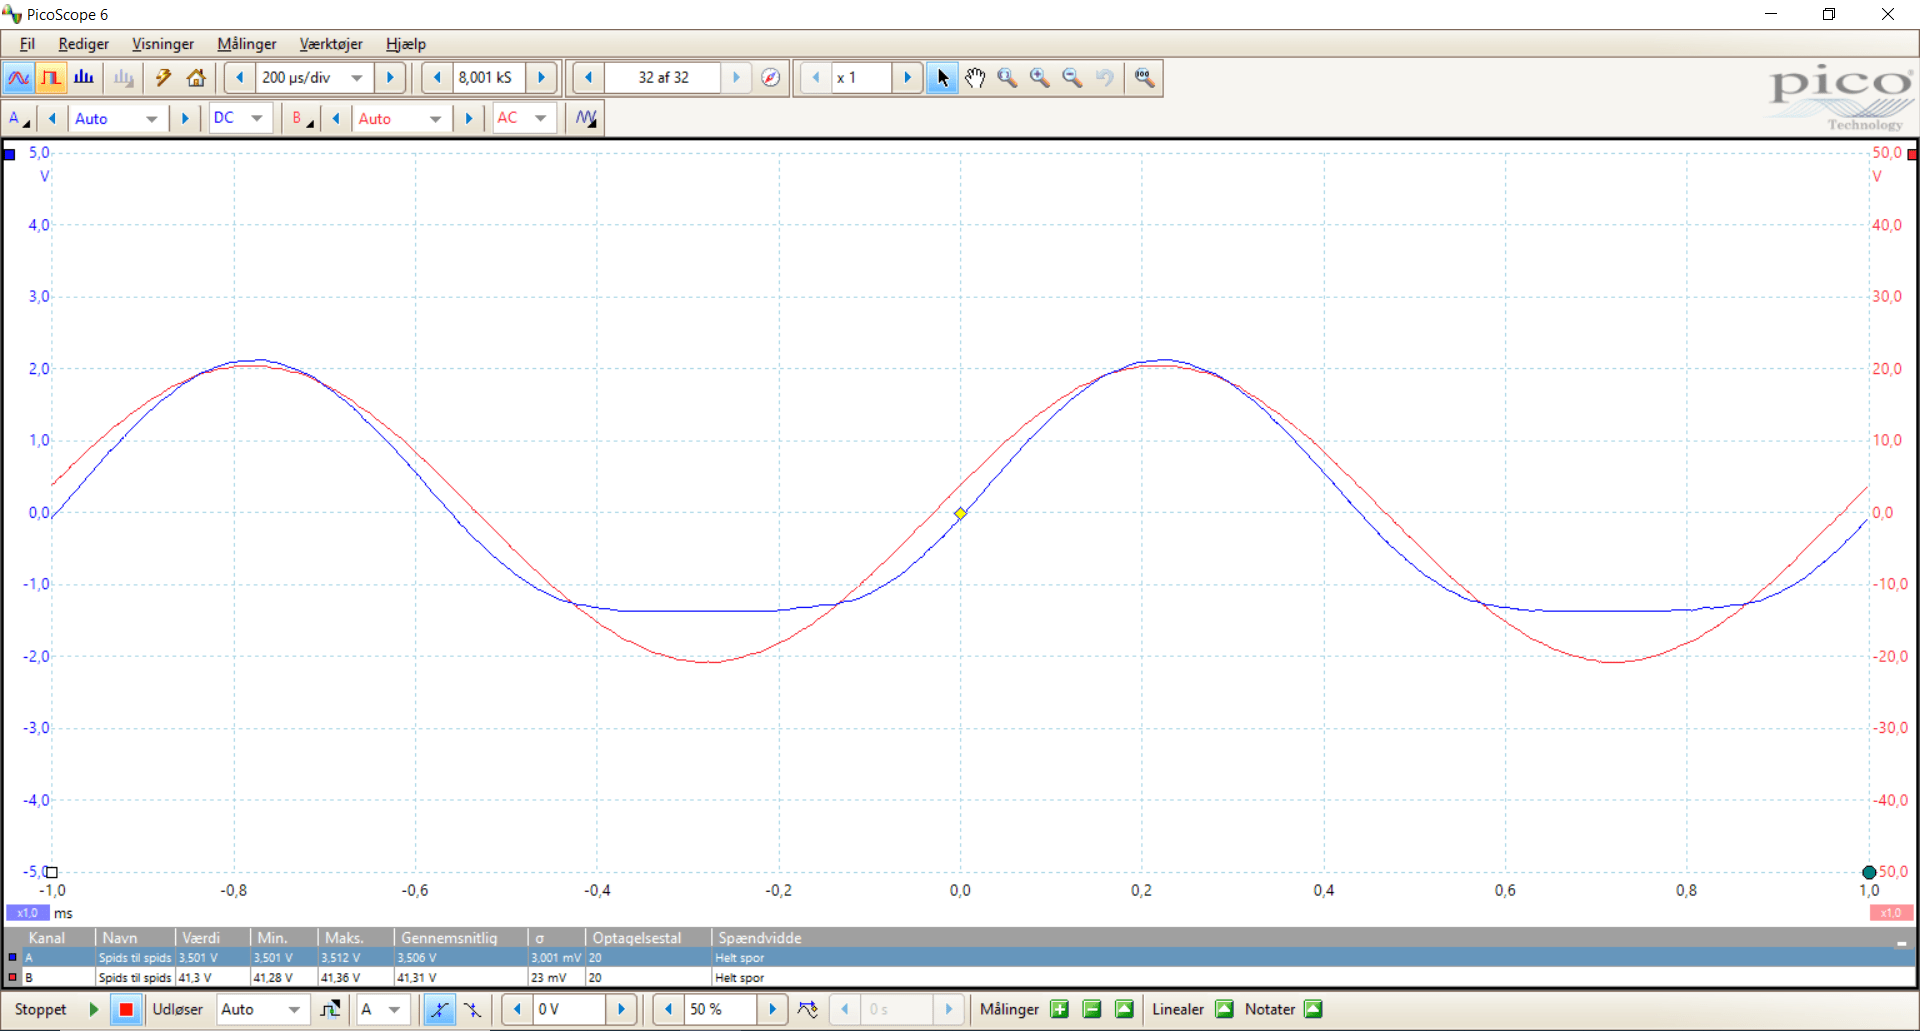Toggle Linealer legend button
Viewport: 1920px width, 1031px height.
pyautogui.click(x=1224, y=1010)
